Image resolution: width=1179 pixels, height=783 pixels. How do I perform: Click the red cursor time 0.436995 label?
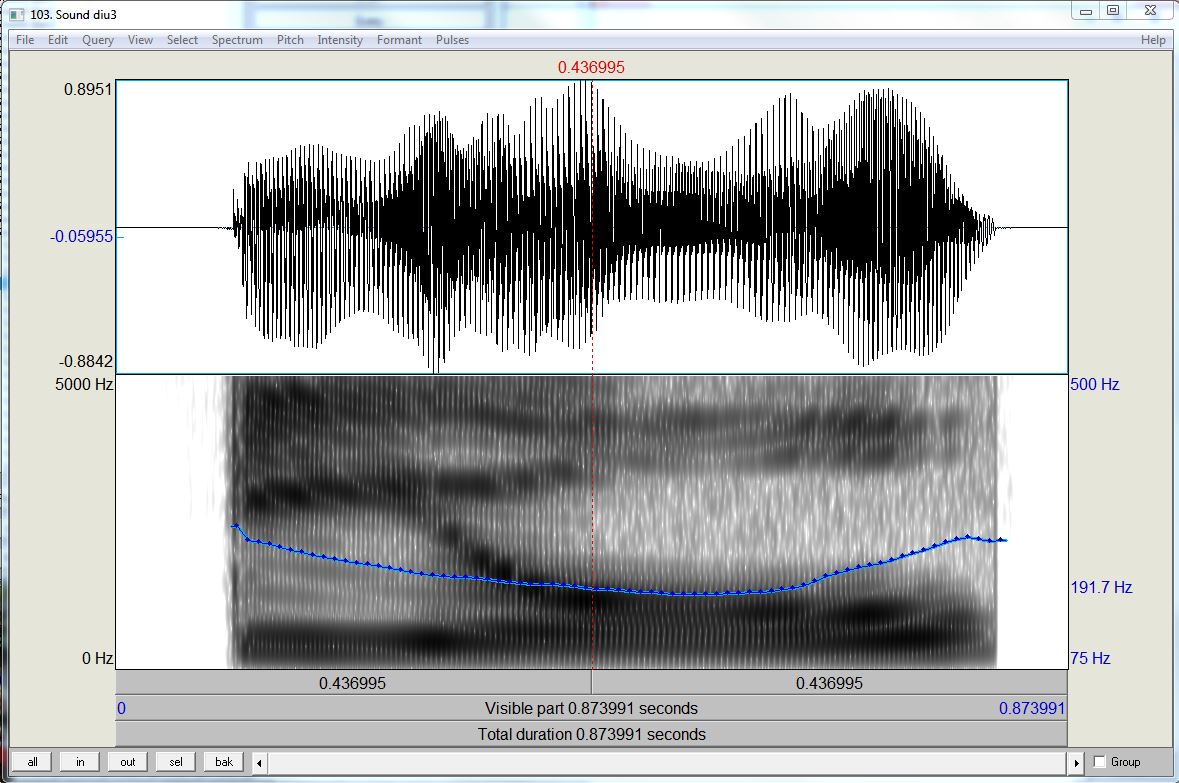591,67
